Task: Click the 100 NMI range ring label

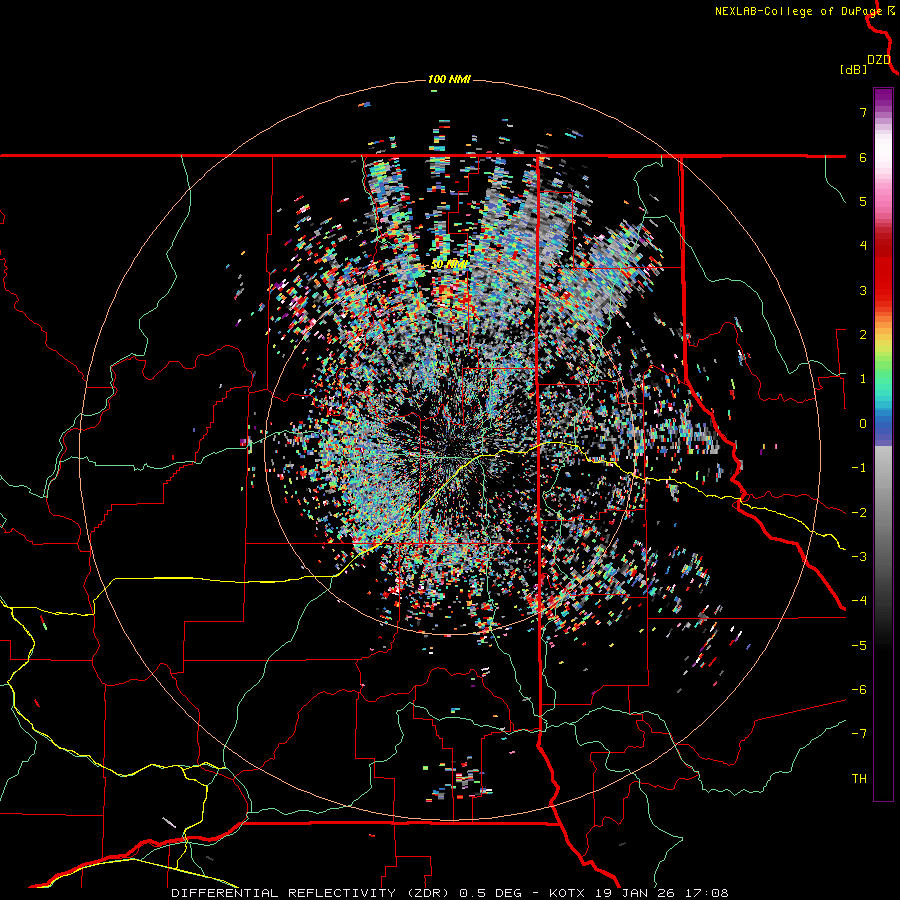Action: click(449, 79)
